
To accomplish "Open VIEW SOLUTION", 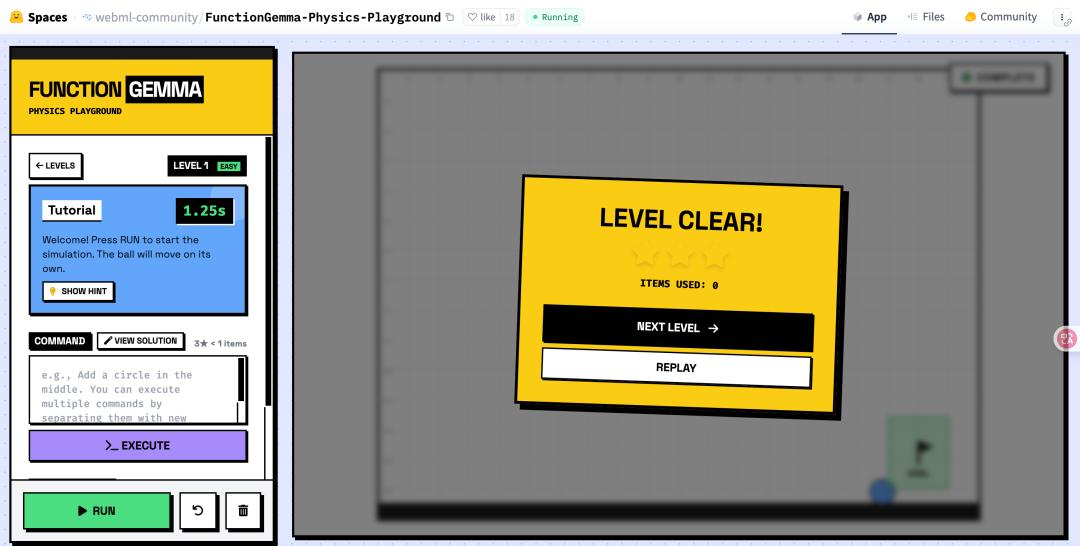I will pyautogui.click(x=141, y=341).
